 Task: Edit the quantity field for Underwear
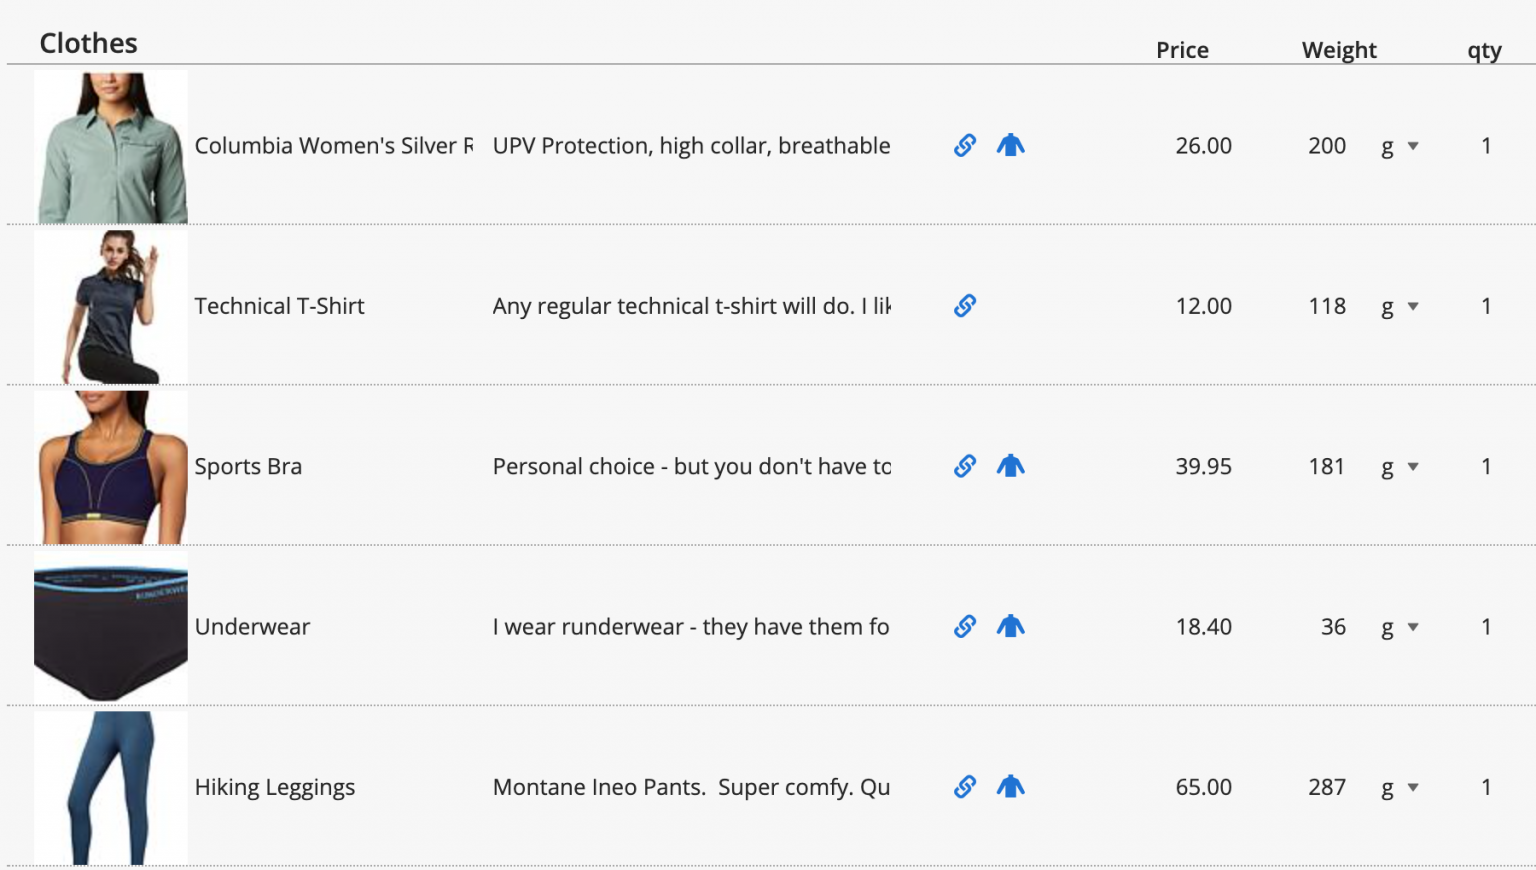(x=1487, y=626)
